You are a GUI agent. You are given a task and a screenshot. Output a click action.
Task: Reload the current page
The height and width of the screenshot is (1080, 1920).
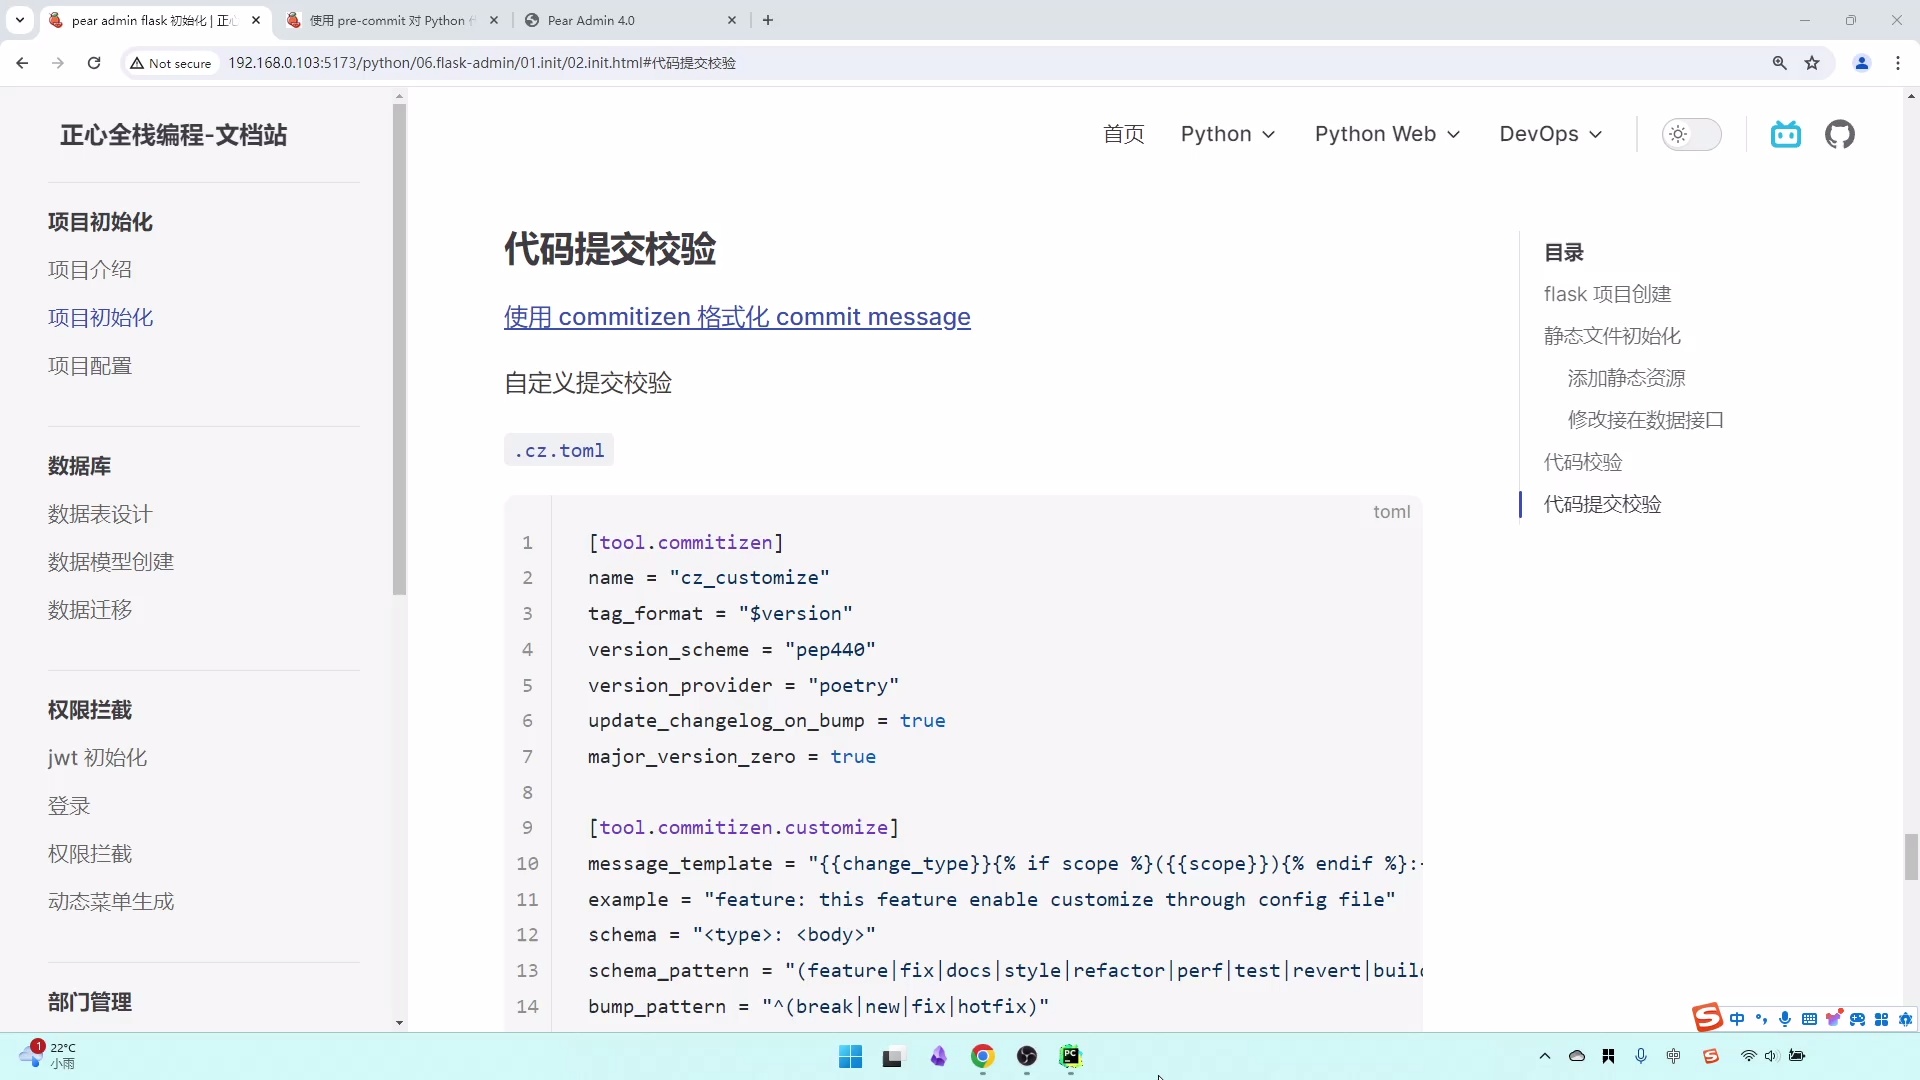coord(93,62)
